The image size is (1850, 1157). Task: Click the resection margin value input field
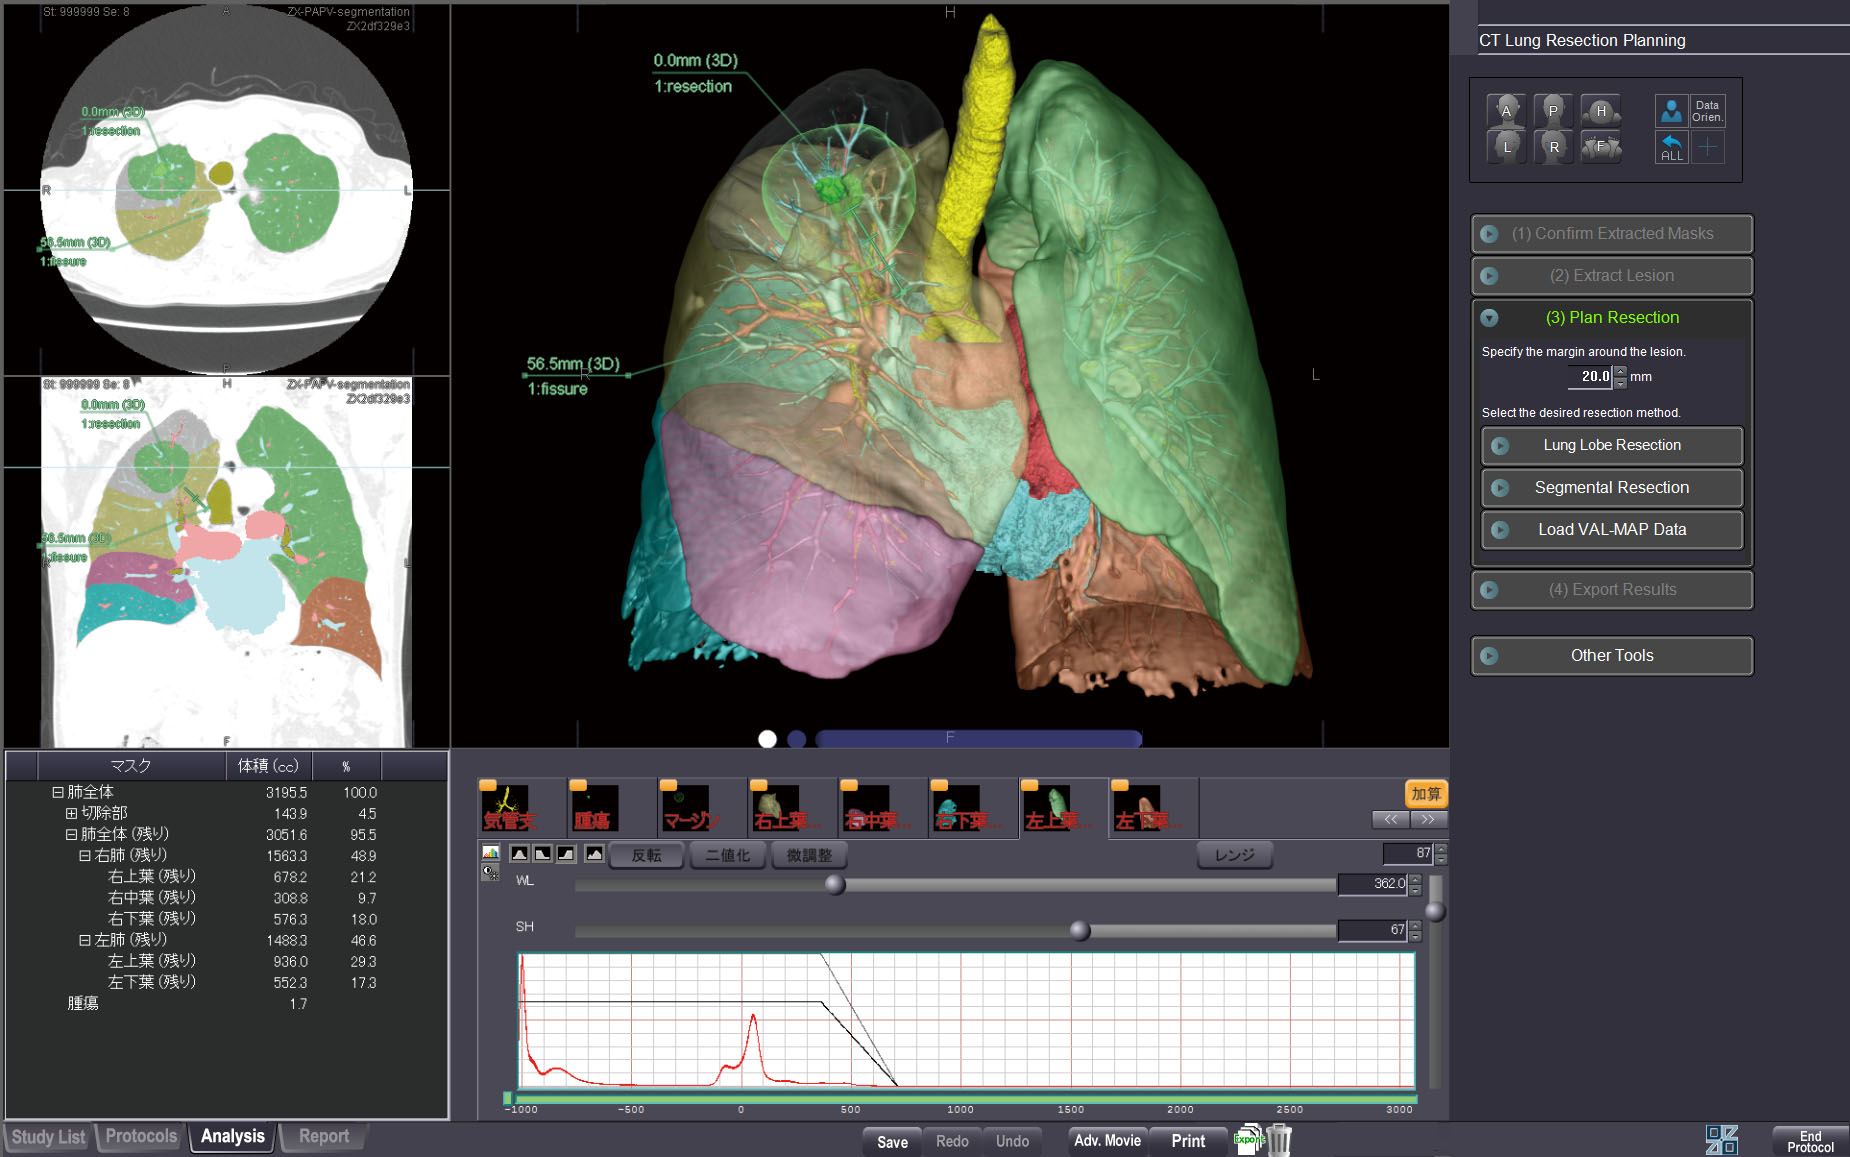click(1589, 377)
